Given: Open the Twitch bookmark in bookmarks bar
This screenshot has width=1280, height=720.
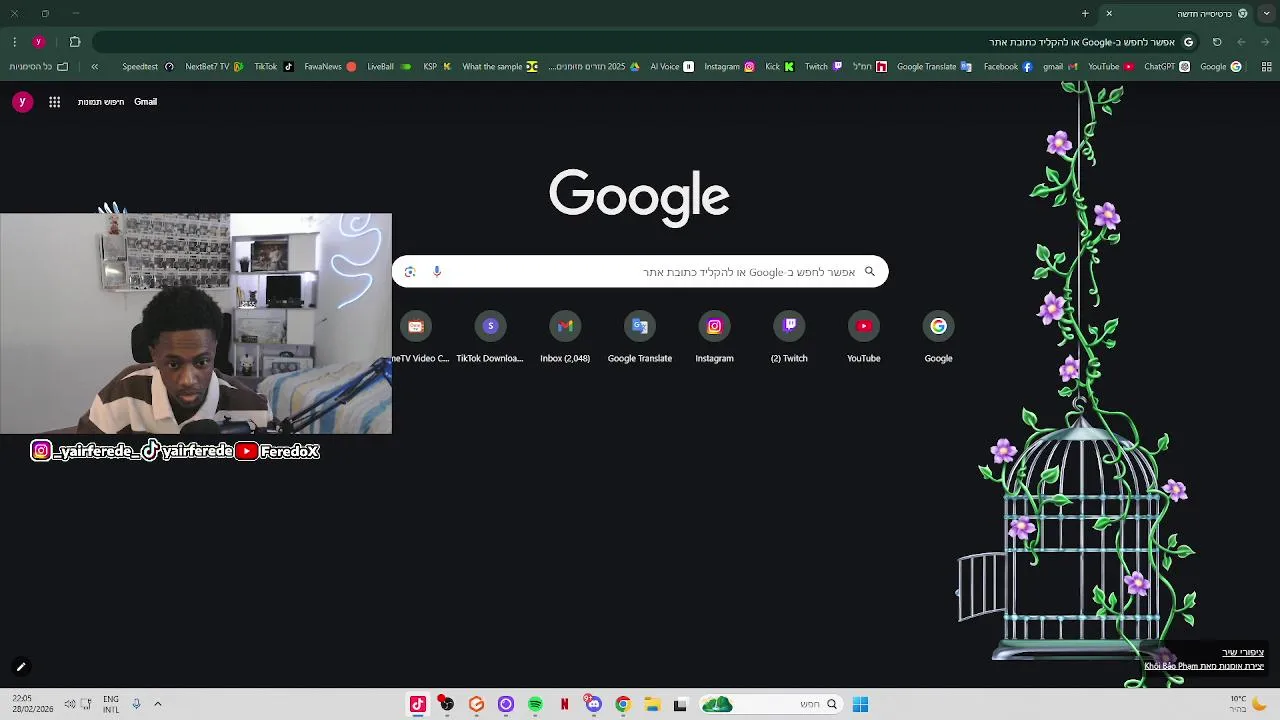Looking at the screenshot, I should pos(823,67).
